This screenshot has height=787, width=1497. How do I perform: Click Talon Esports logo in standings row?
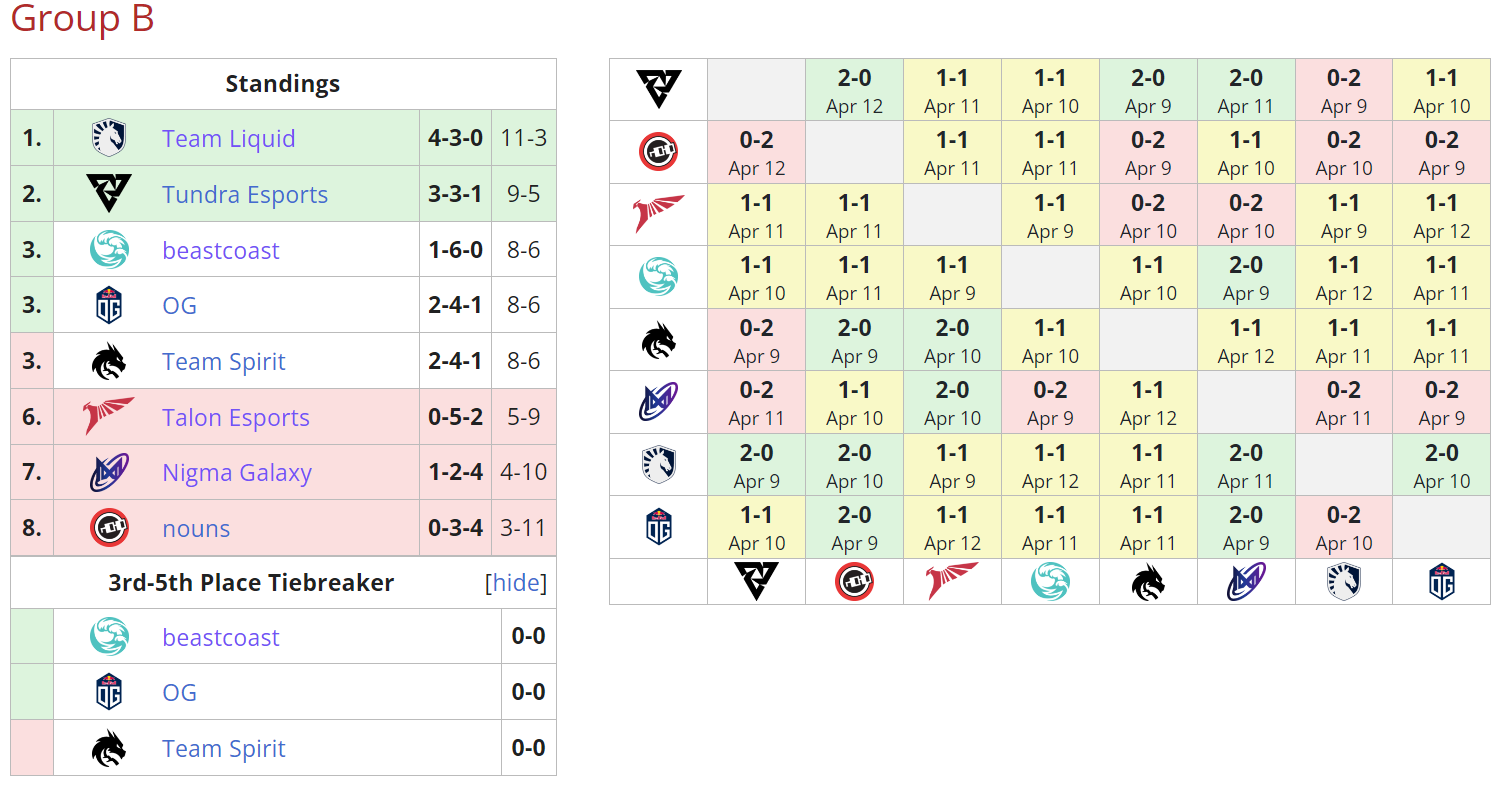pos(108,417)
